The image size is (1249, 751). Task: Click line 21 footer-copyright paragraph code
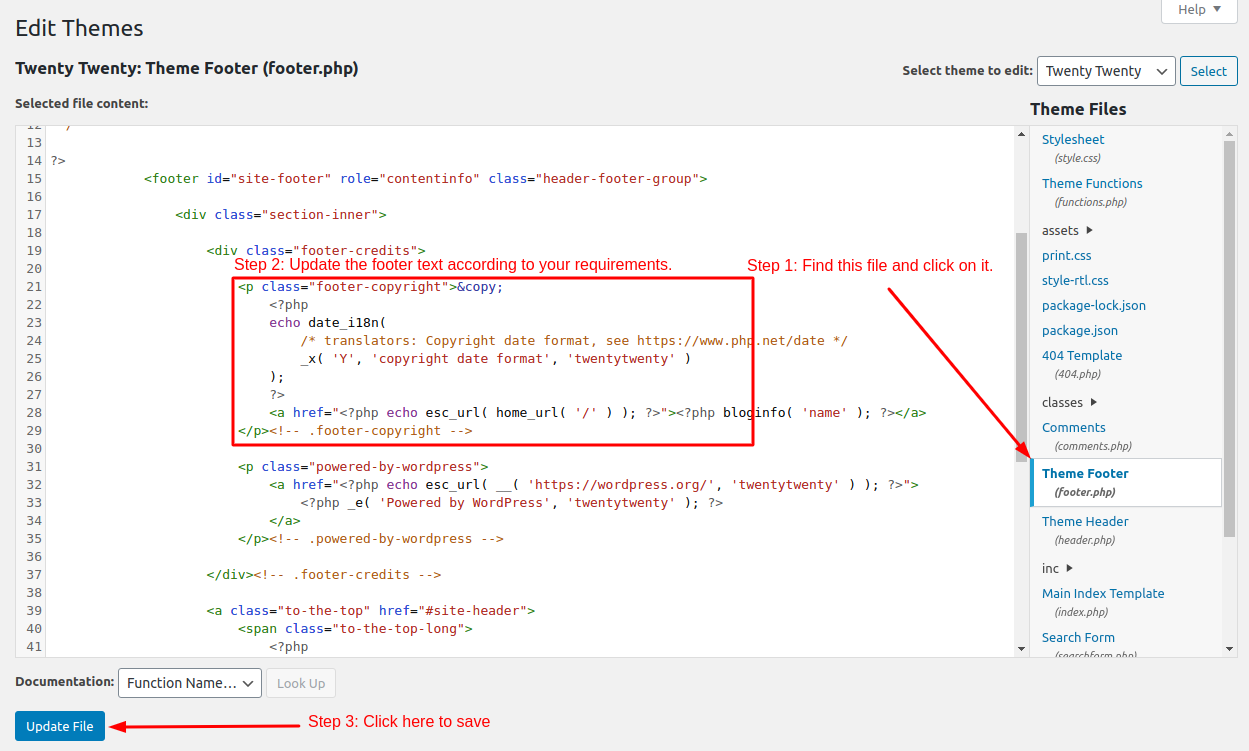(x=370, y=287)
